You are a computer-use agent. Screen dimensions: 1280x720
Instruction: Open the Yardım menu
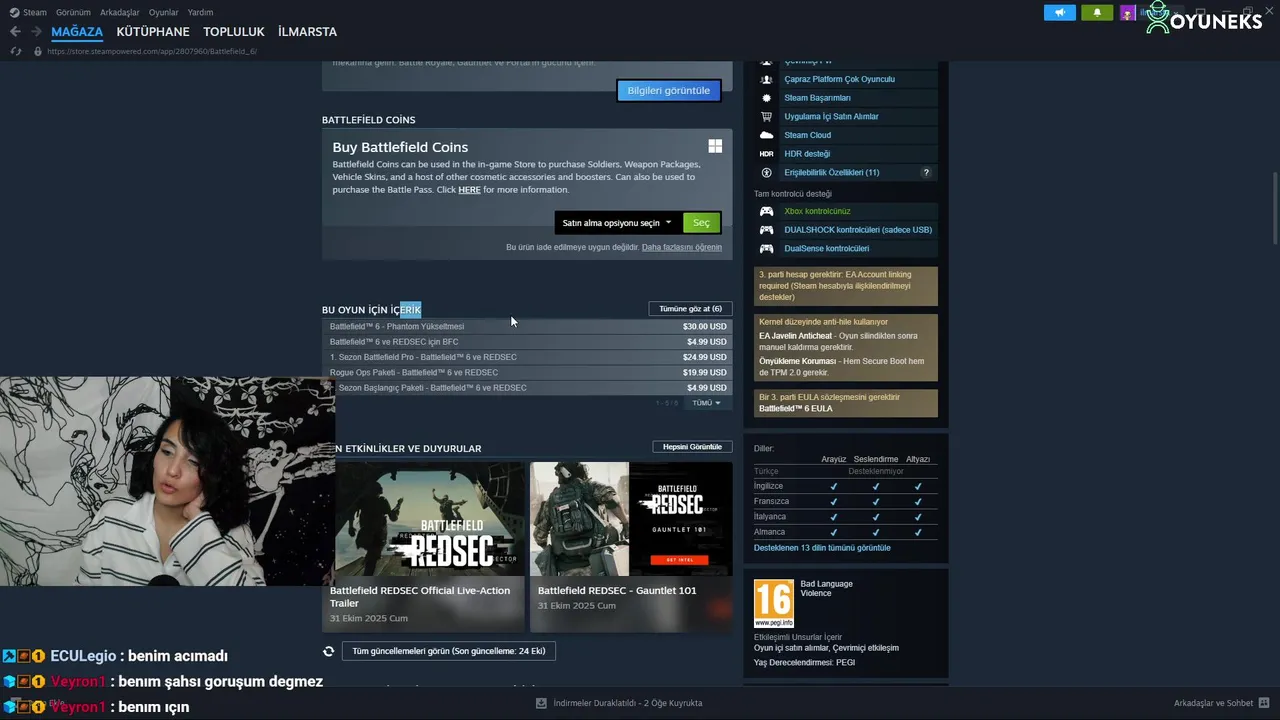click(x=200, y=12)
